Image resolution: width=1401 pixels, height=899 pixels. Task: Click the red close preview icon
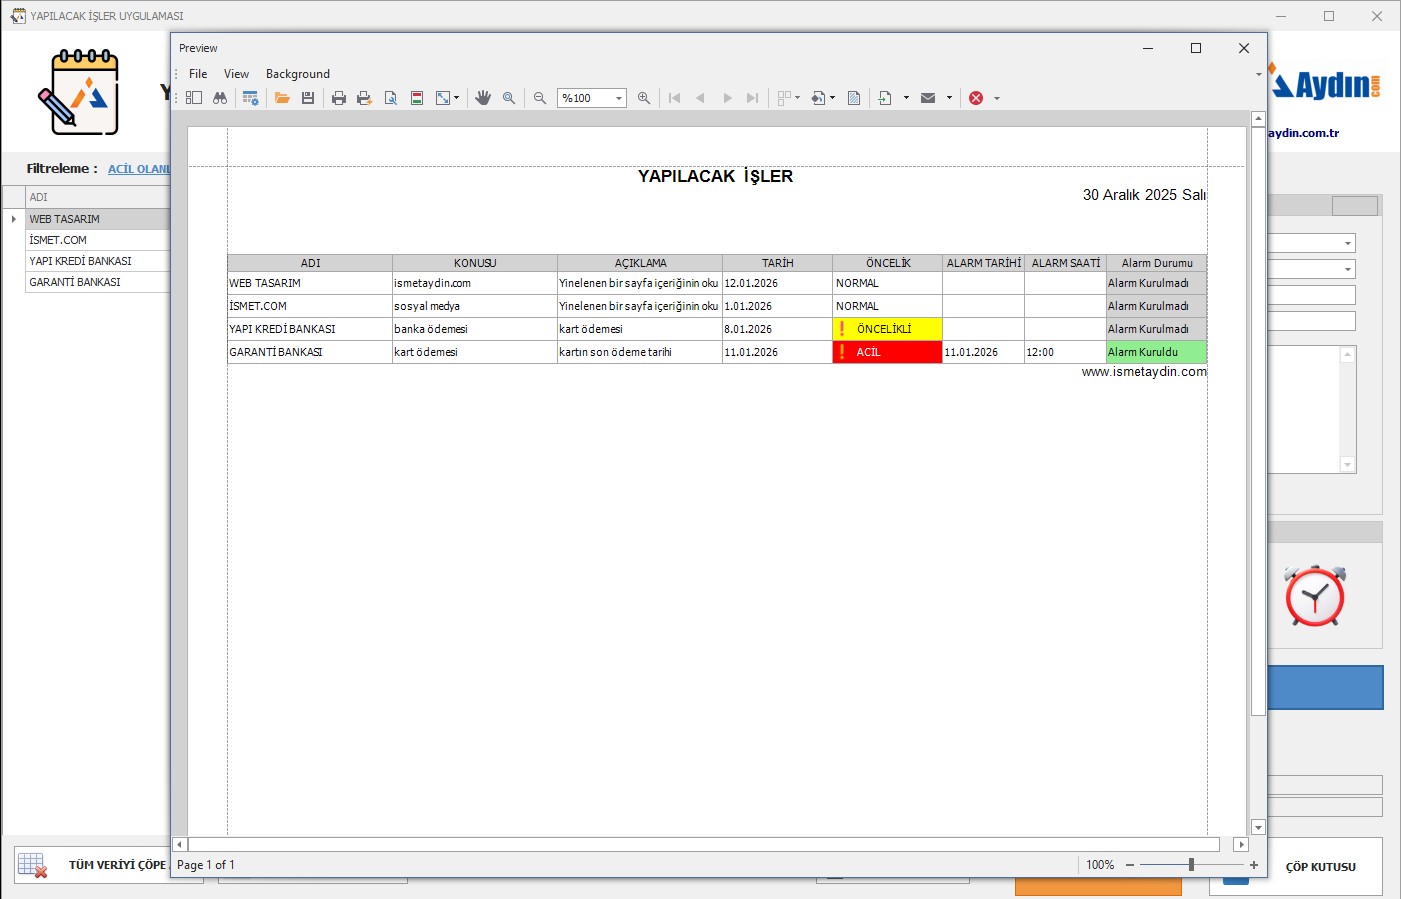click(976, 98)
